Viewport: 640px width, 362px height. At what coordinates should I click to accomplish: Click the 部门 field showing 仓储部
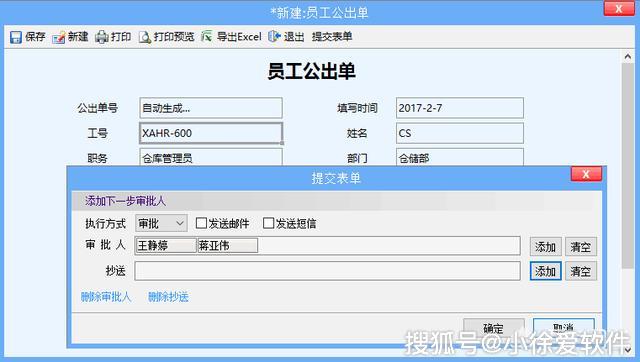(460, 157)
